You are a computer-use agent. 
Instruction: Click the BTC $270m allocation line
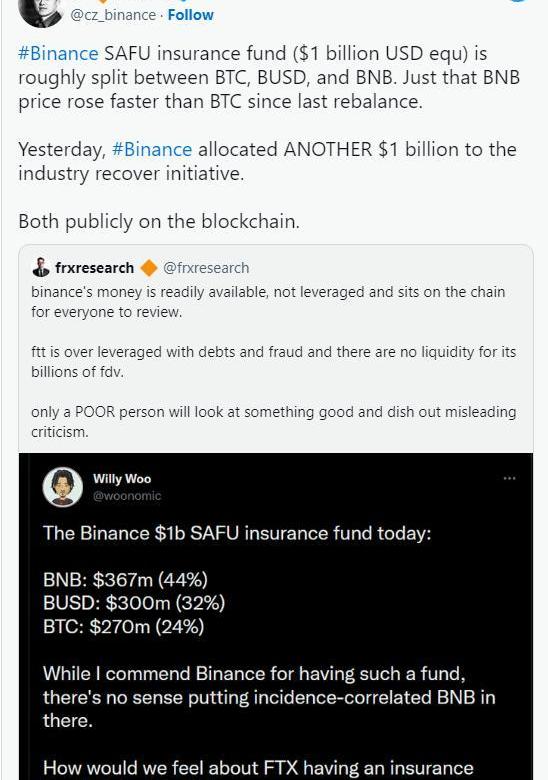tap(123, 626)
